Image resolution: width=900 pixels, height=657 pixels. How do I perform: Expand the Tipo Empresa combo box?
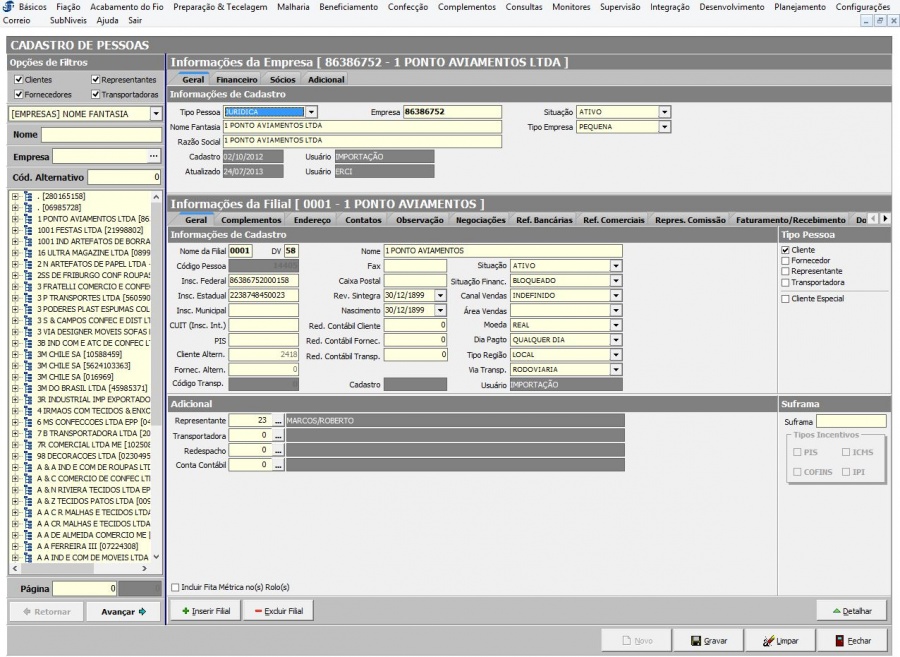pyautogui.click(x=664, y=127)
